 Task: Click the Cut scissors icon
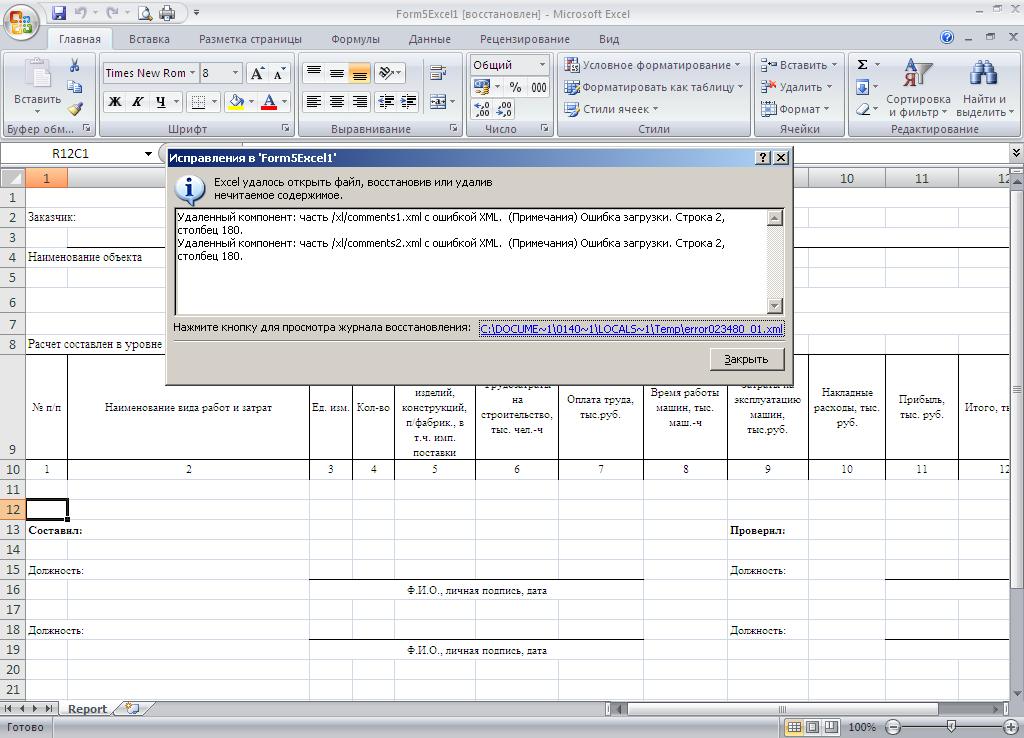[x=75, y=65]
